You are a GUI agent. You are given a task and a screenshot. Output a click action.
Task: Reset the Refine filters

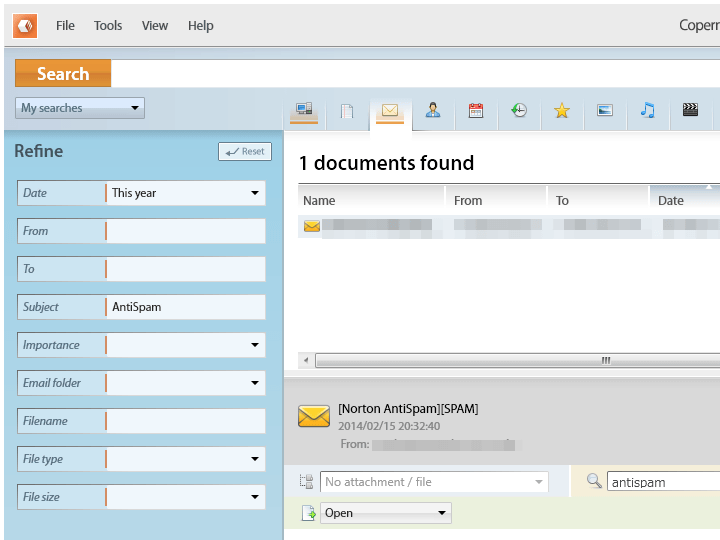click(245, 152)
